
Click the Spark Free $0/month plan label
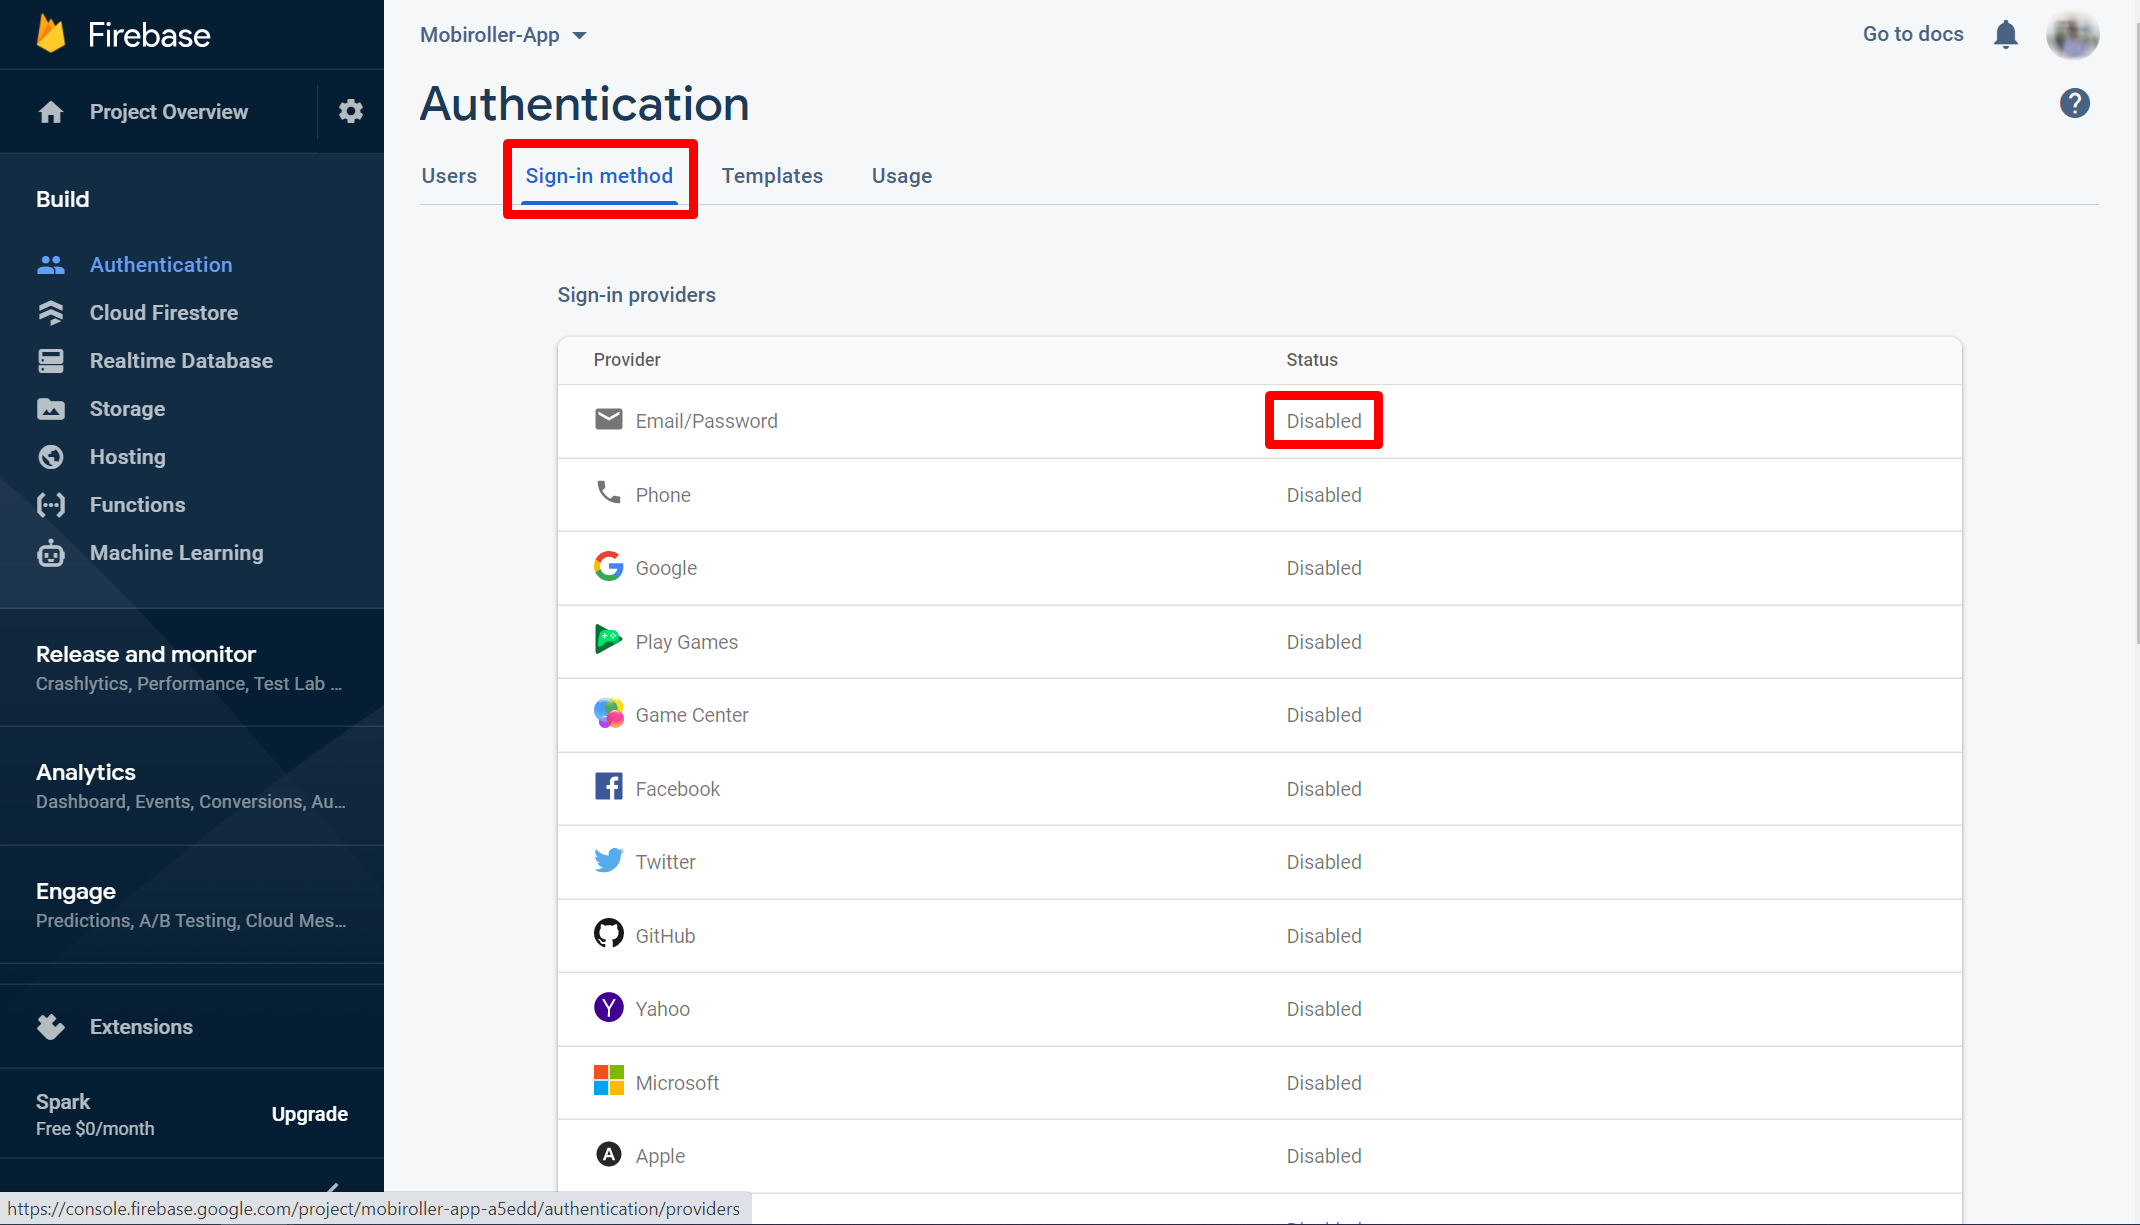coord(95,1114)
